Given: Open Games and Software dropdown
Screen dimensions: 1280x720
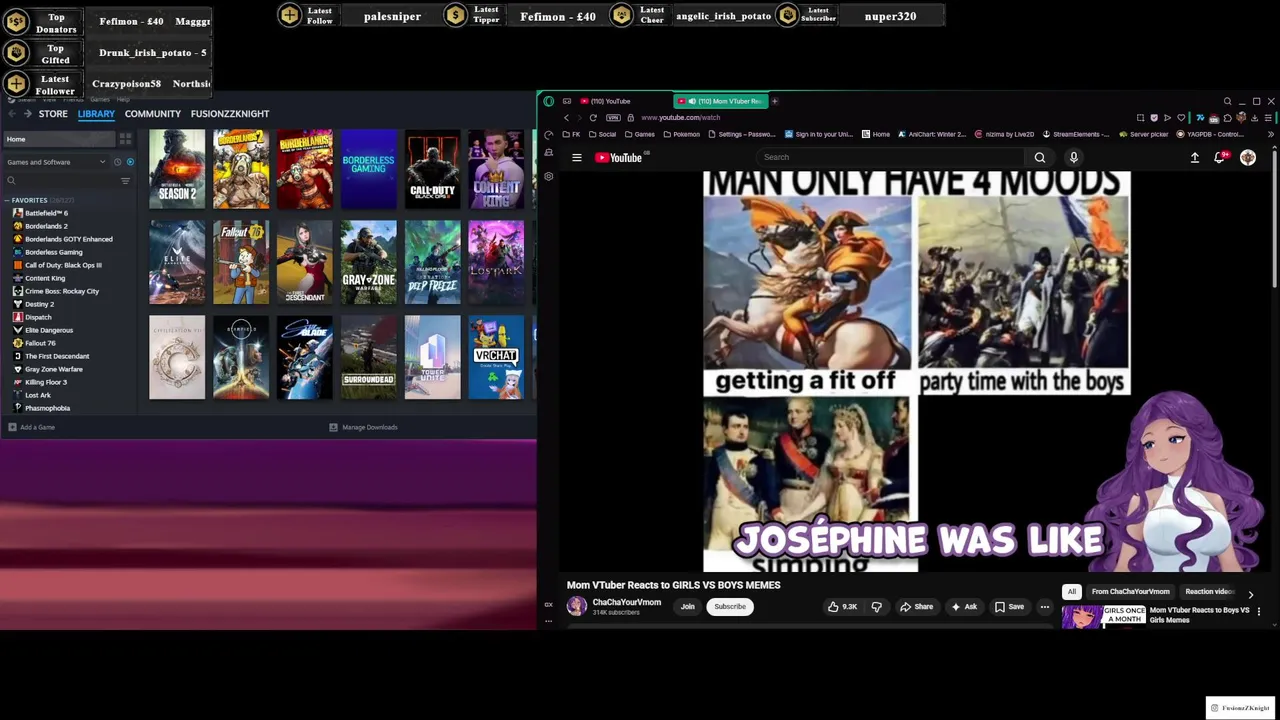Looking at the screenshot, I should (57, 162).
